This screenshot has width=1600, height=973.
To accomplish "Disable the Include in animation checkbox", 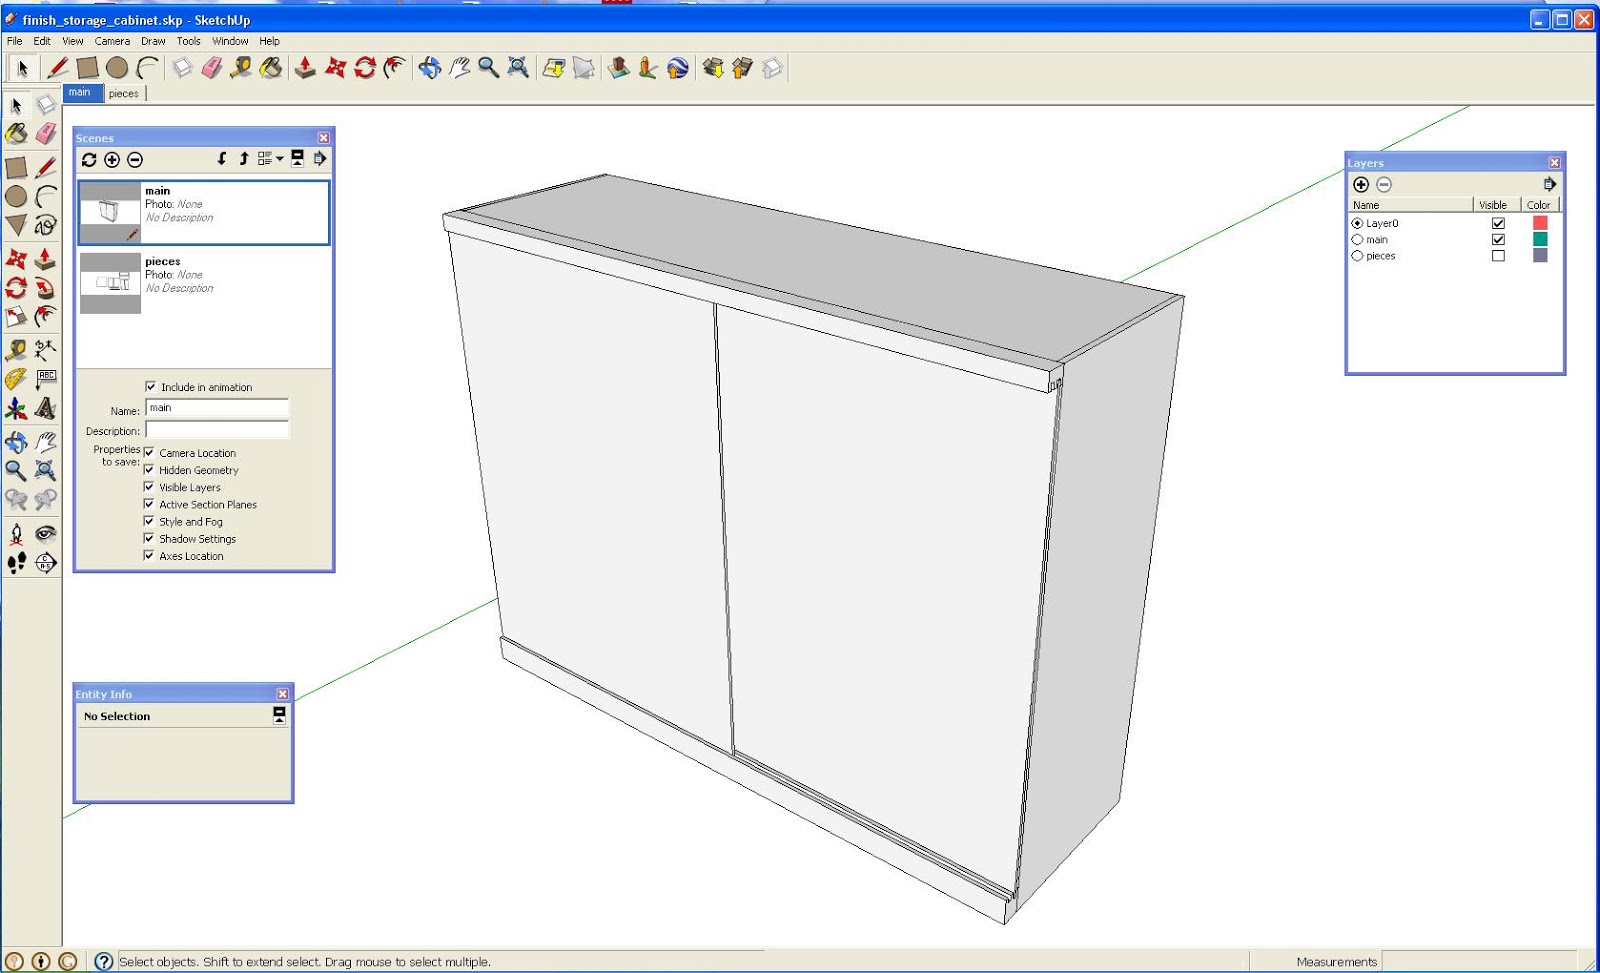I will [150, 387].
